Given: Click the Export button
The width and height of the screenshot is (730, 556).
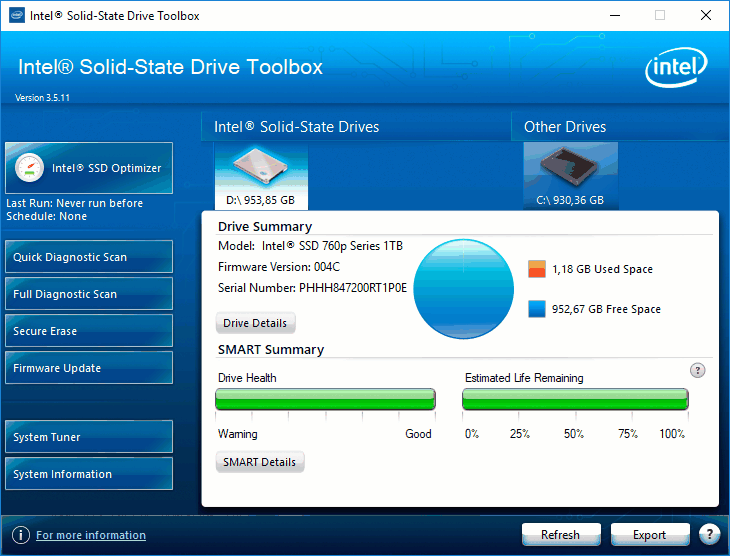Looking at the screenshot, I should (649, 535).
